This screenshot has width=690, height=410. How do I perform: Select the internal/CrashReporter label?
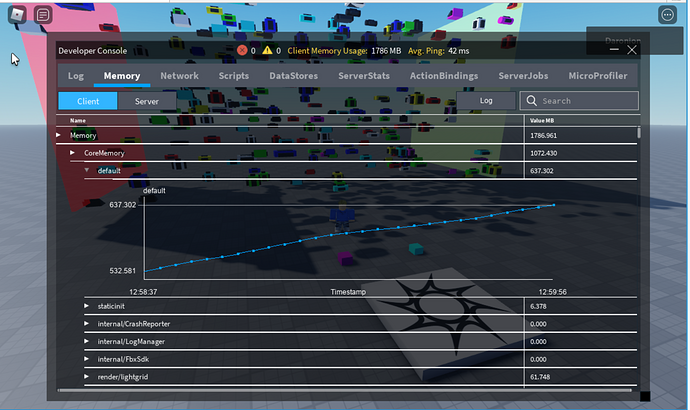[134, 324]
